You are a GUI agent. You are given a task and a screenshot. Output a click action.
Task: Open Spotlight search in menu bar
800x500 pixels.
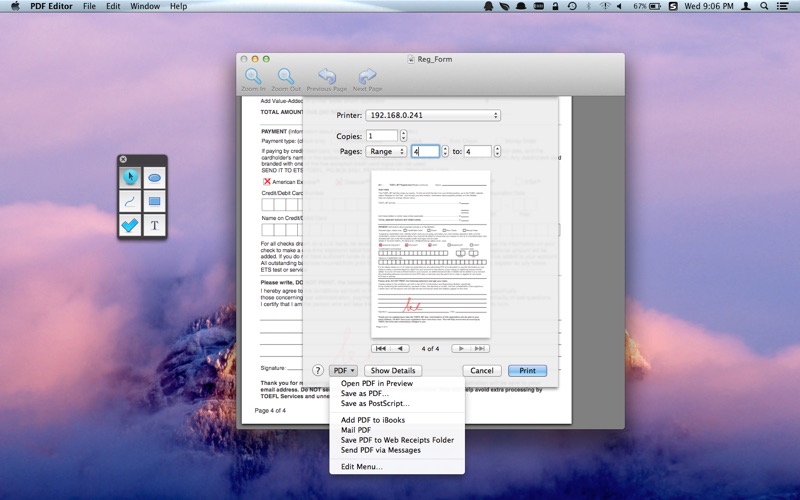pyautogui.click(x=764, y=6)
